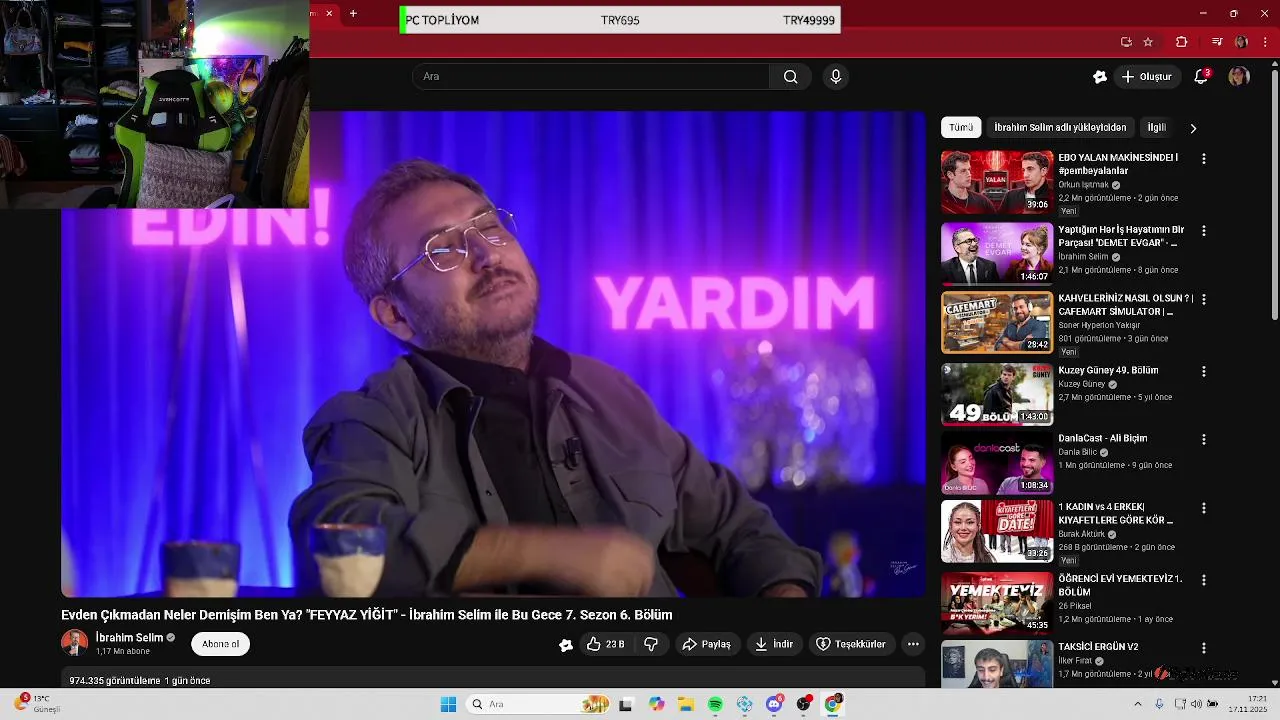This screenshot has height=720, width=1280.
Task: Select the İlgili filter chip
Action: point(1157,128)
